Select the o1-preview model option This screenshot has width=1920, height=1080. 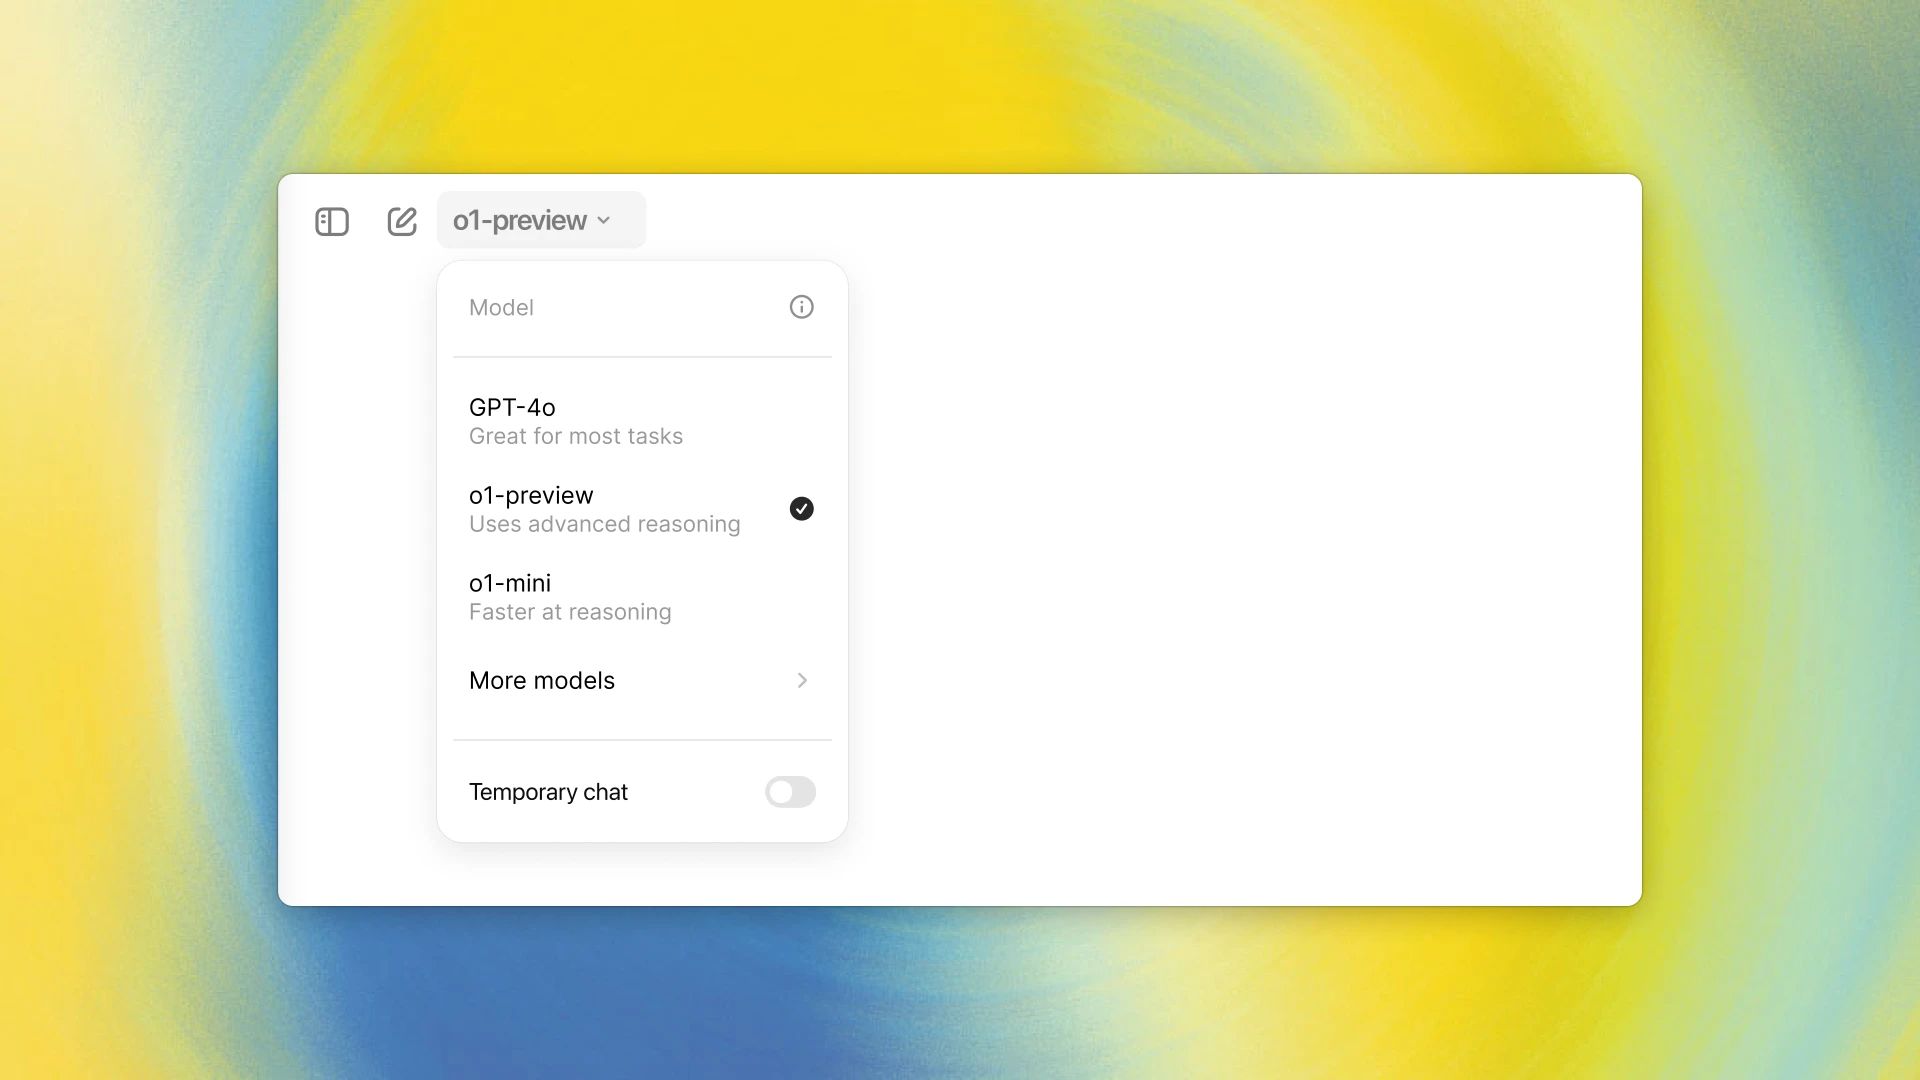pyautogui.click(x=641, y=508)
